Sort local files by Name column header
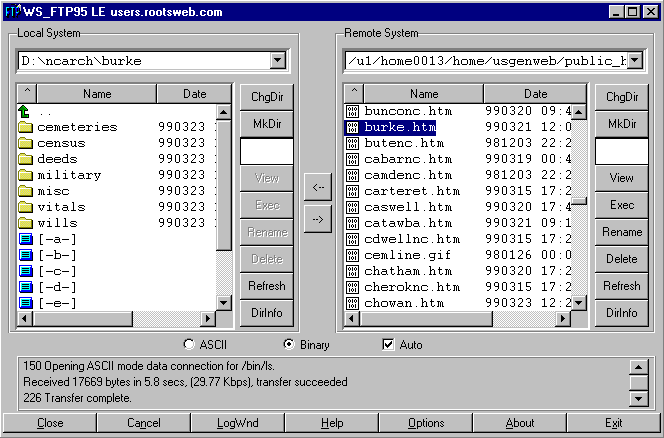This screenshot has width=664, height=438. click(96, 94)
